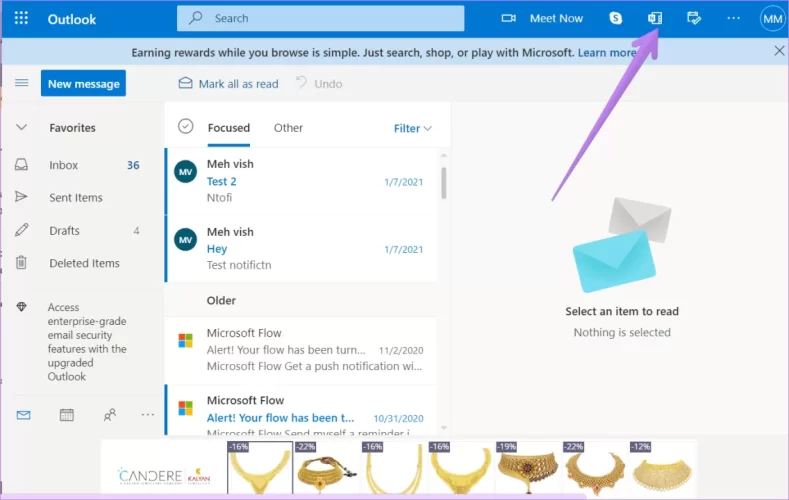Click the Meet Now video icon
The image size is (789, 500).
[508, 18]
